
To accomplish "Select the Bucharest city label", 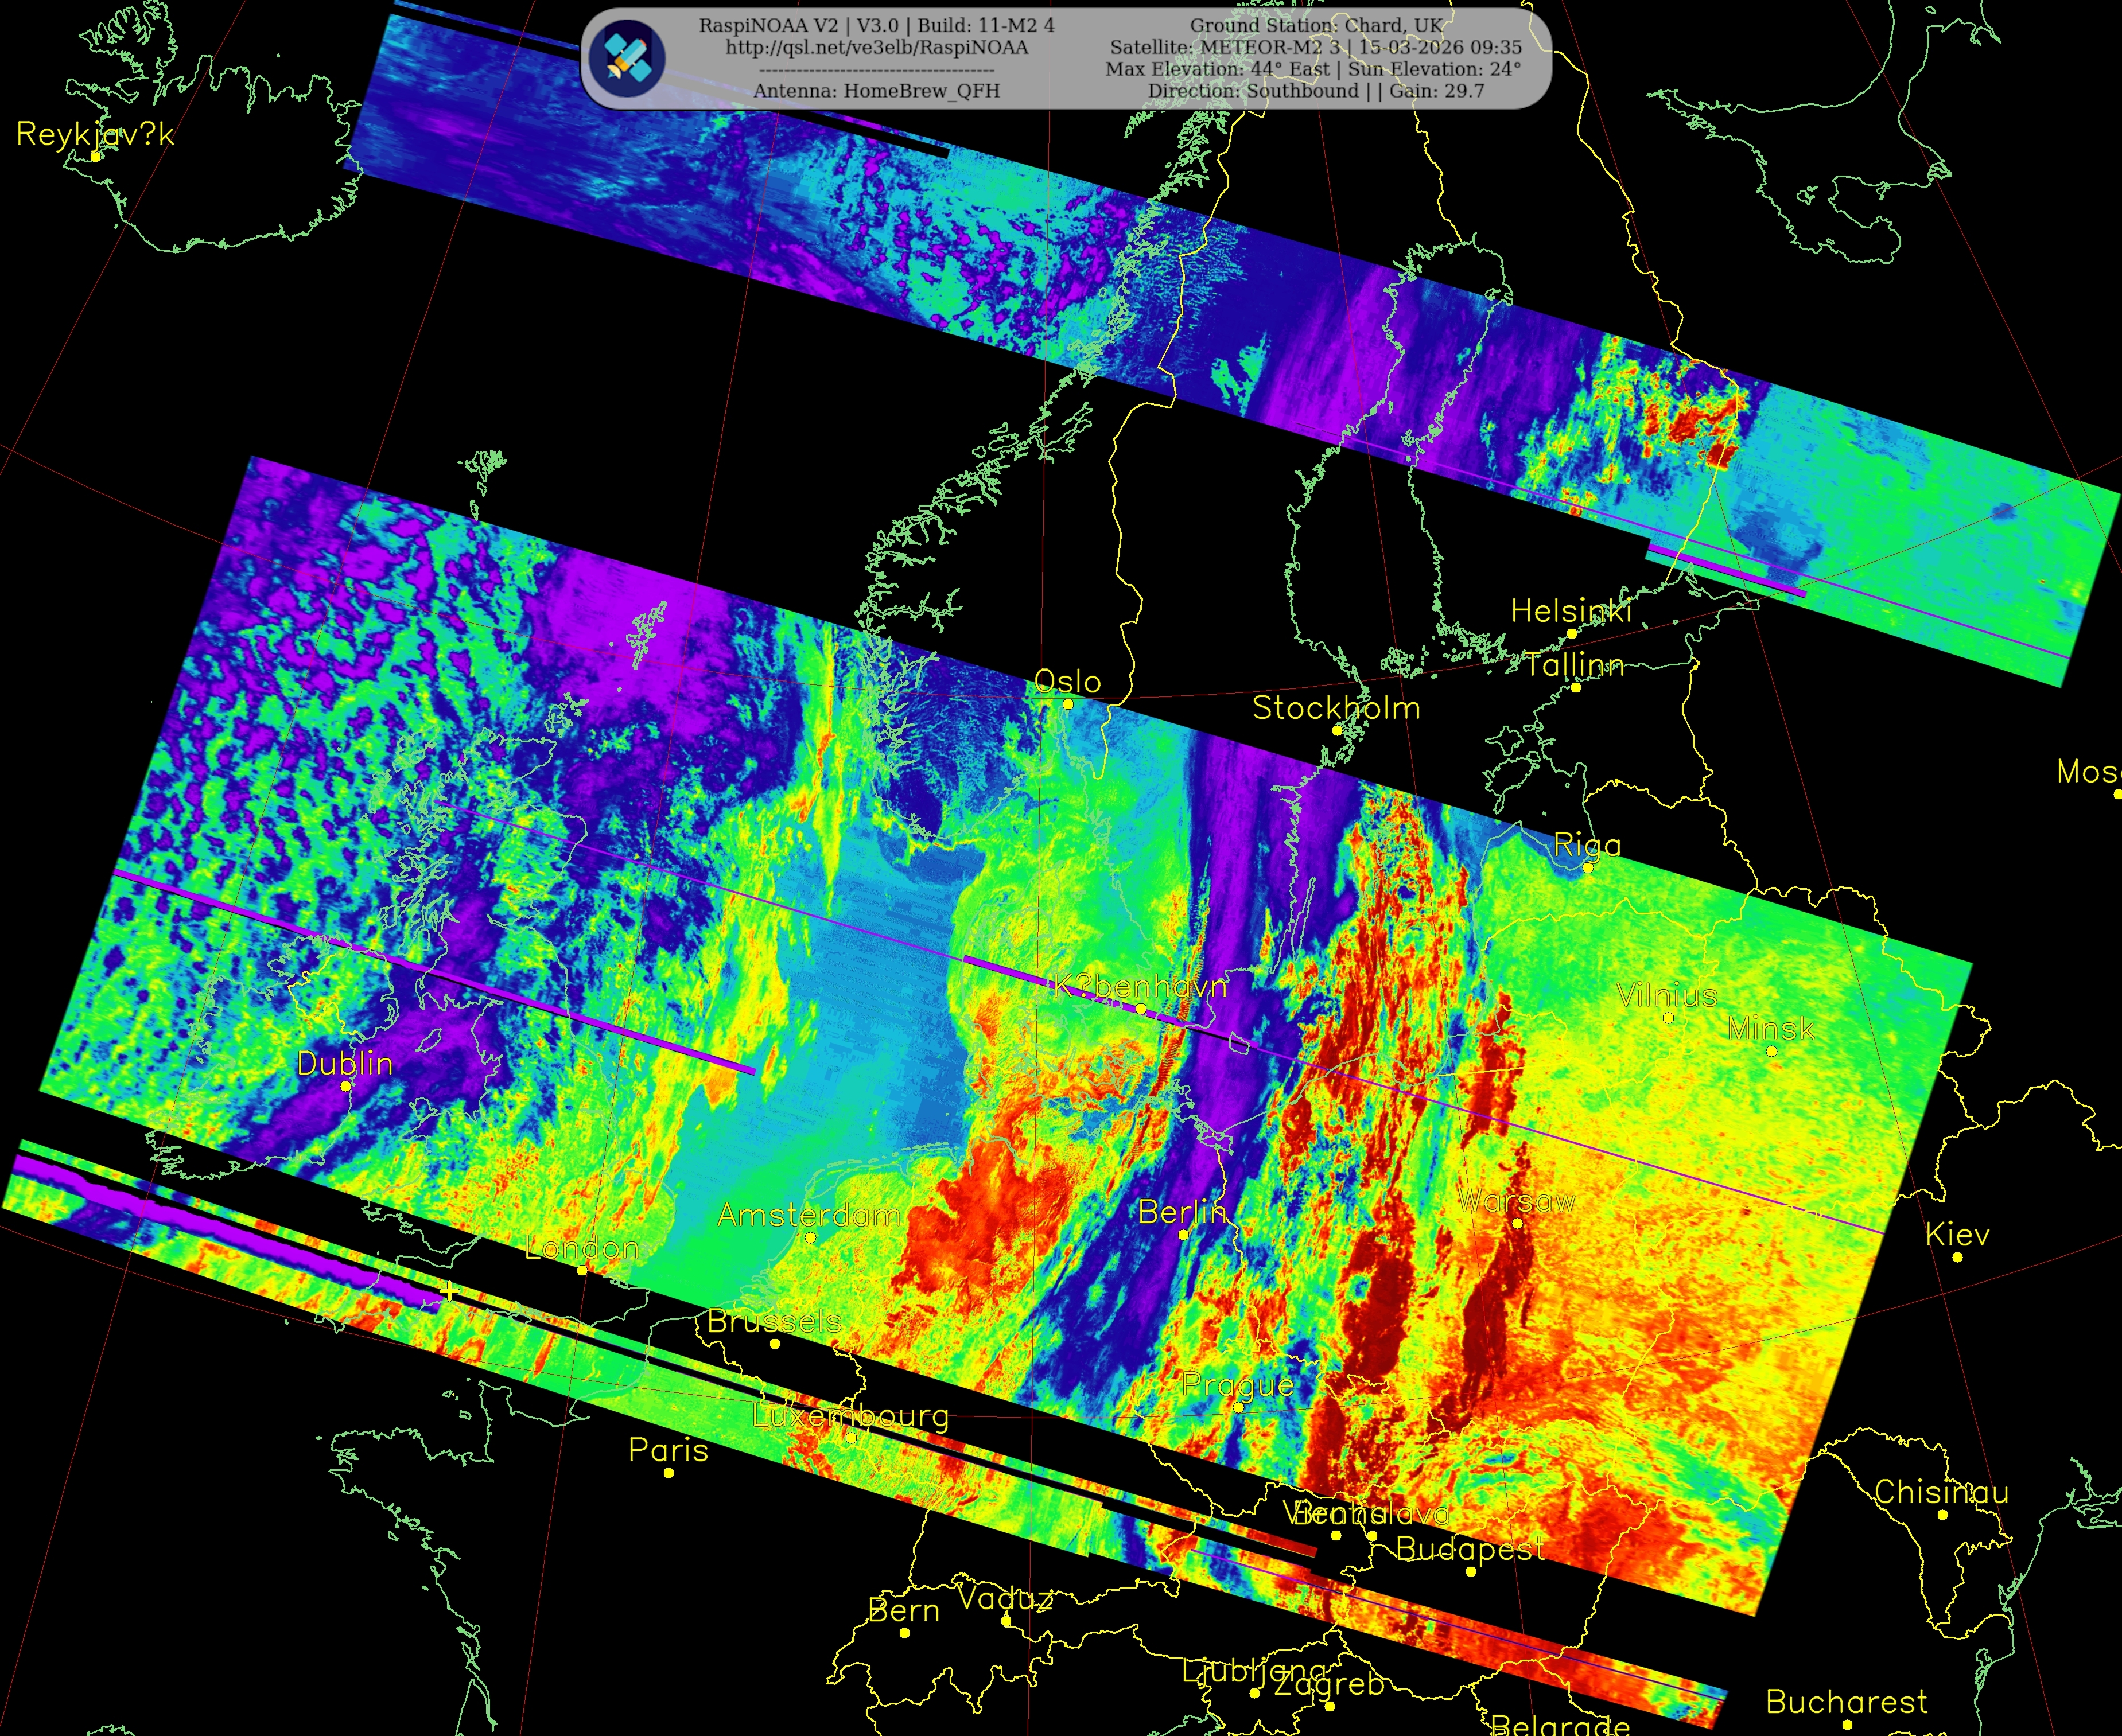I will 1846,1702.
